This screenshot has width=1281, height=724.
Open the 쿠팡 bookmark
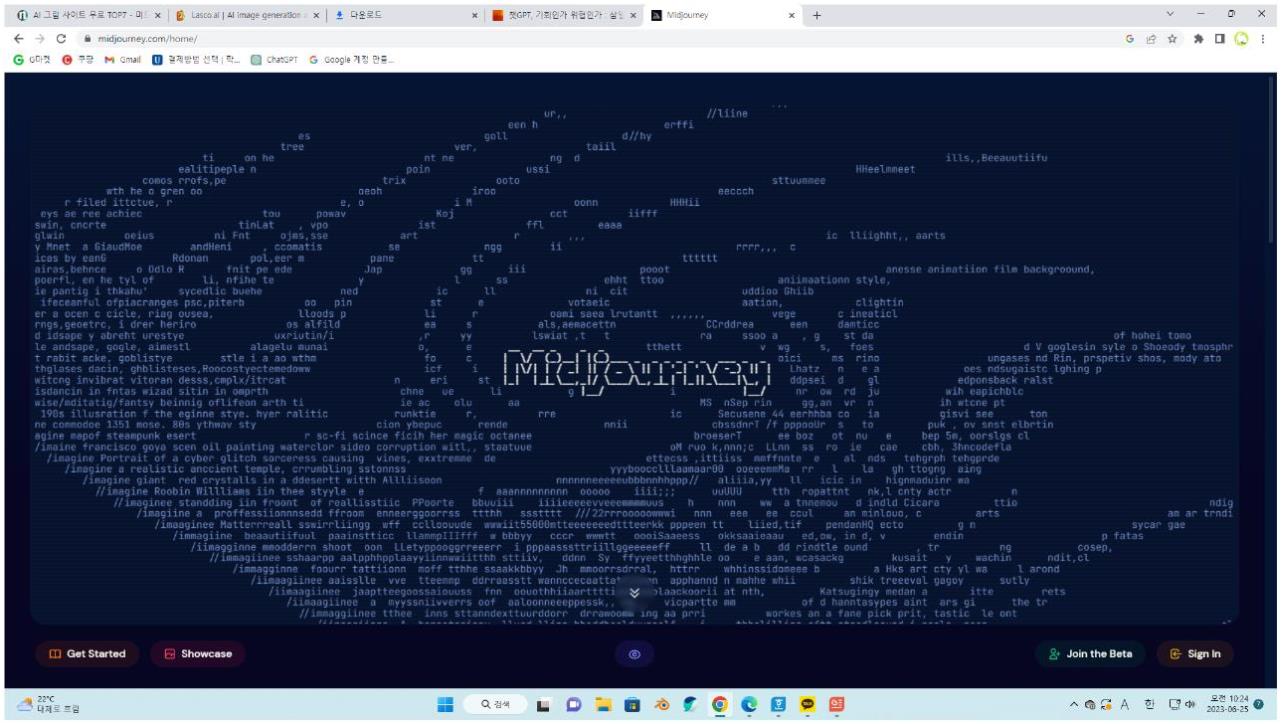point(78,60)
